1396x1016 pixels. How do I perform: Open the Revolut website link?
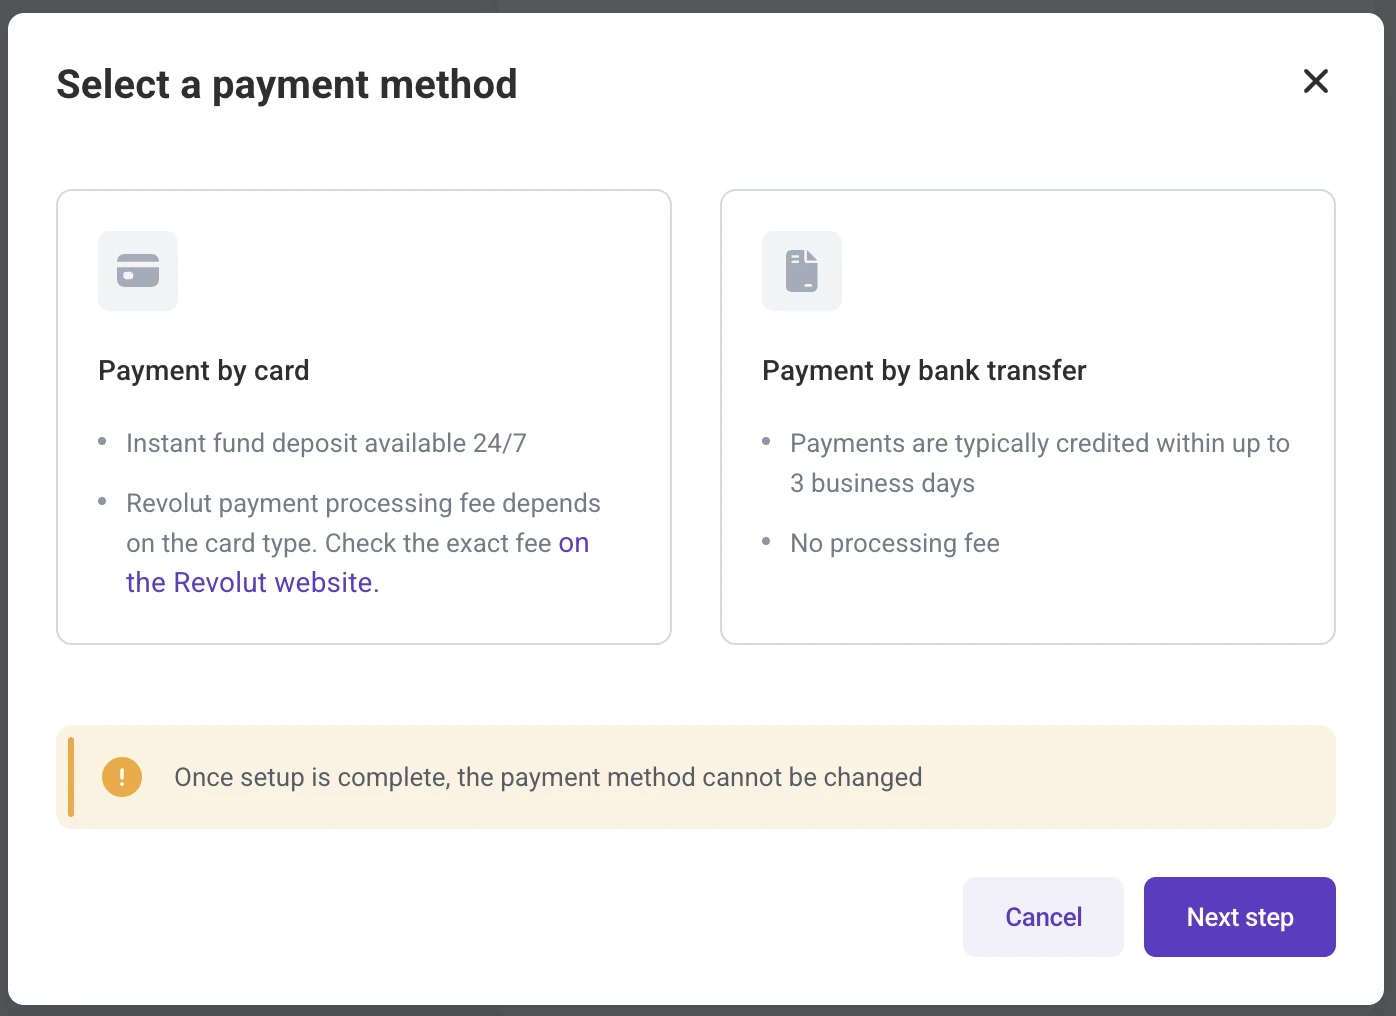coord(357,563)
